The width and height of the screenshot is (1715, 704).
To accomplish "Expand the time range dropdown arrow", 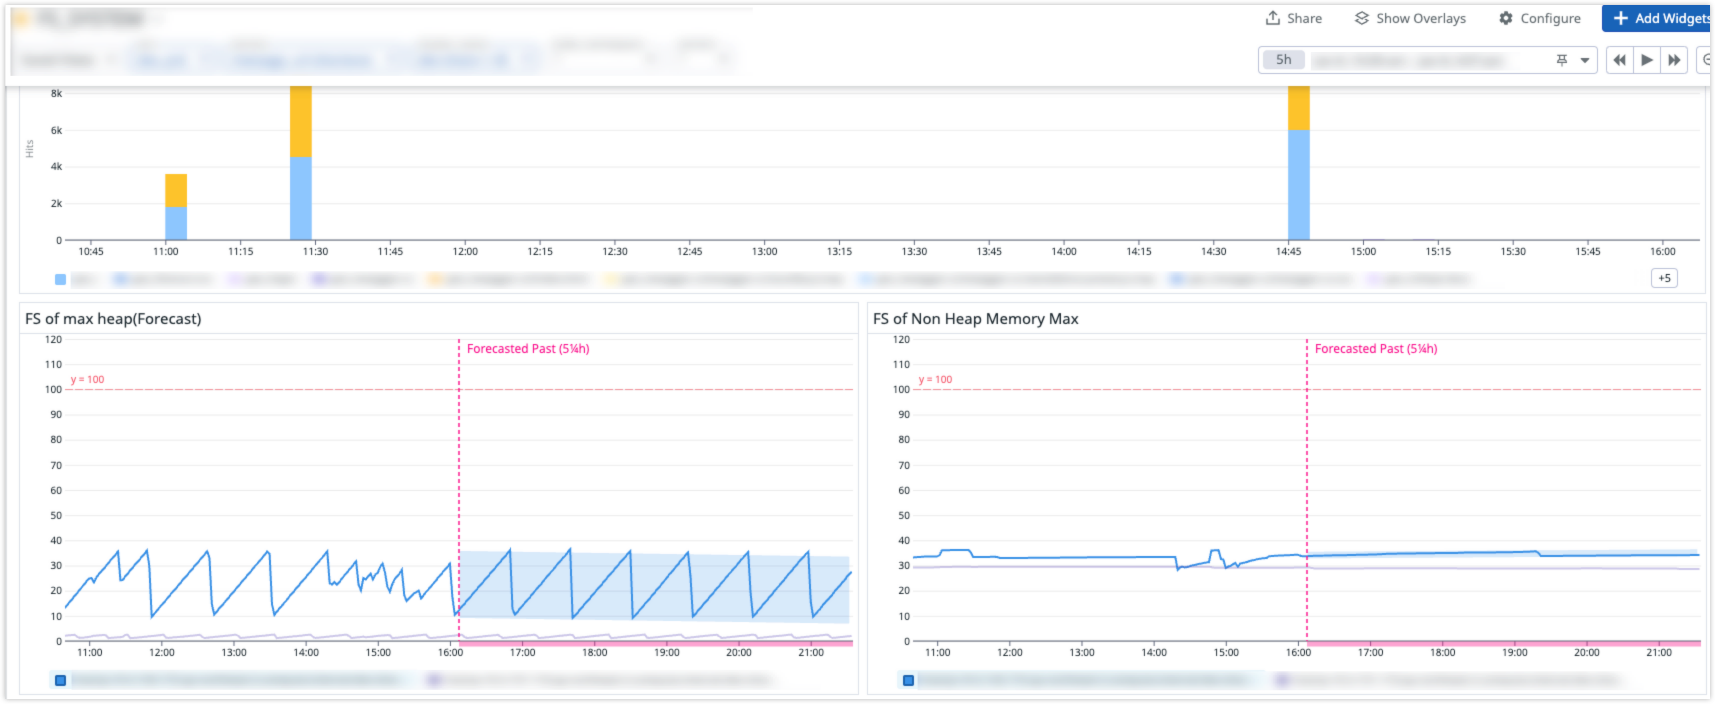I will coord(1585,60).
